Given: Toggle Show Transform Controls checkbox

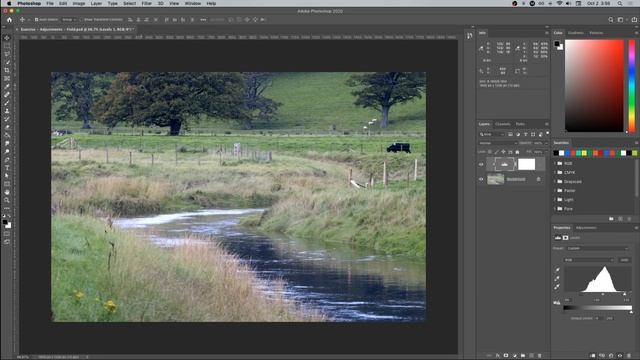Looking at the screenshot, I should click(81, 20).
